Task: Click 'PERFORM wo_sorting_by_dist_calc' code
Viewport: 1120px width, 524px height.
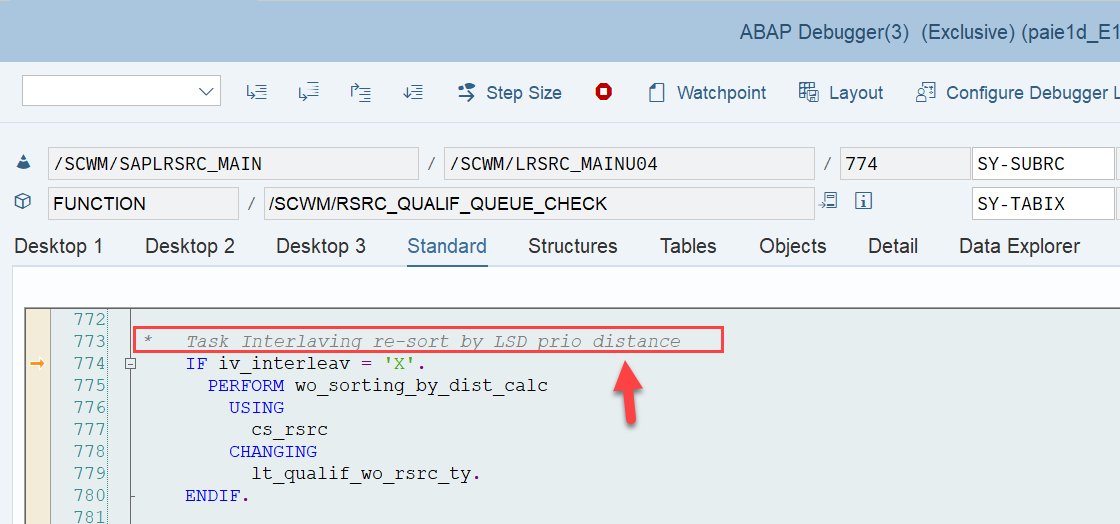Action: (378, 386)
